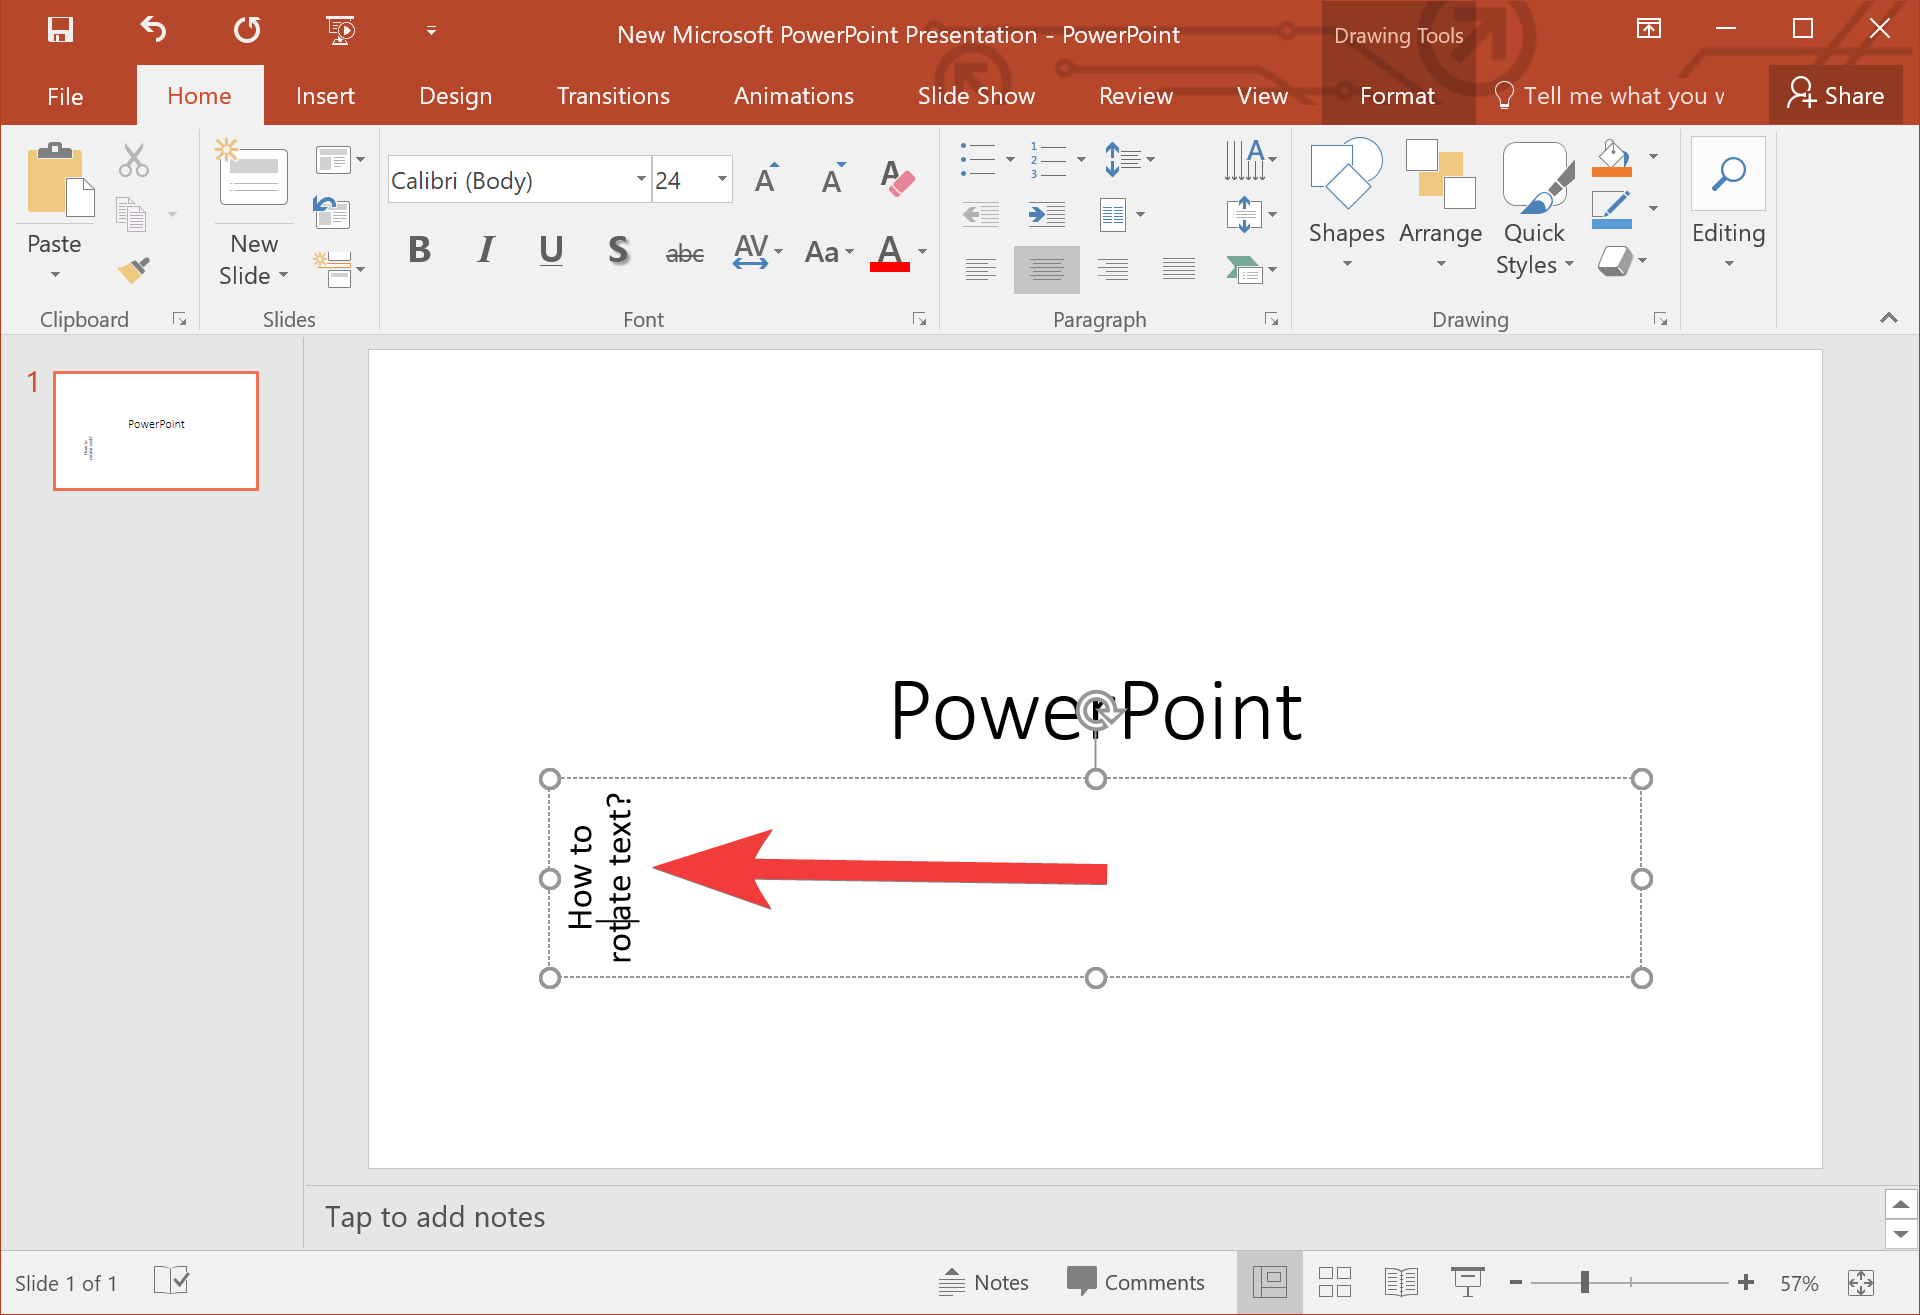Toggle Bold formatting on text
1920x1315 pixels.
pos(420,251)
